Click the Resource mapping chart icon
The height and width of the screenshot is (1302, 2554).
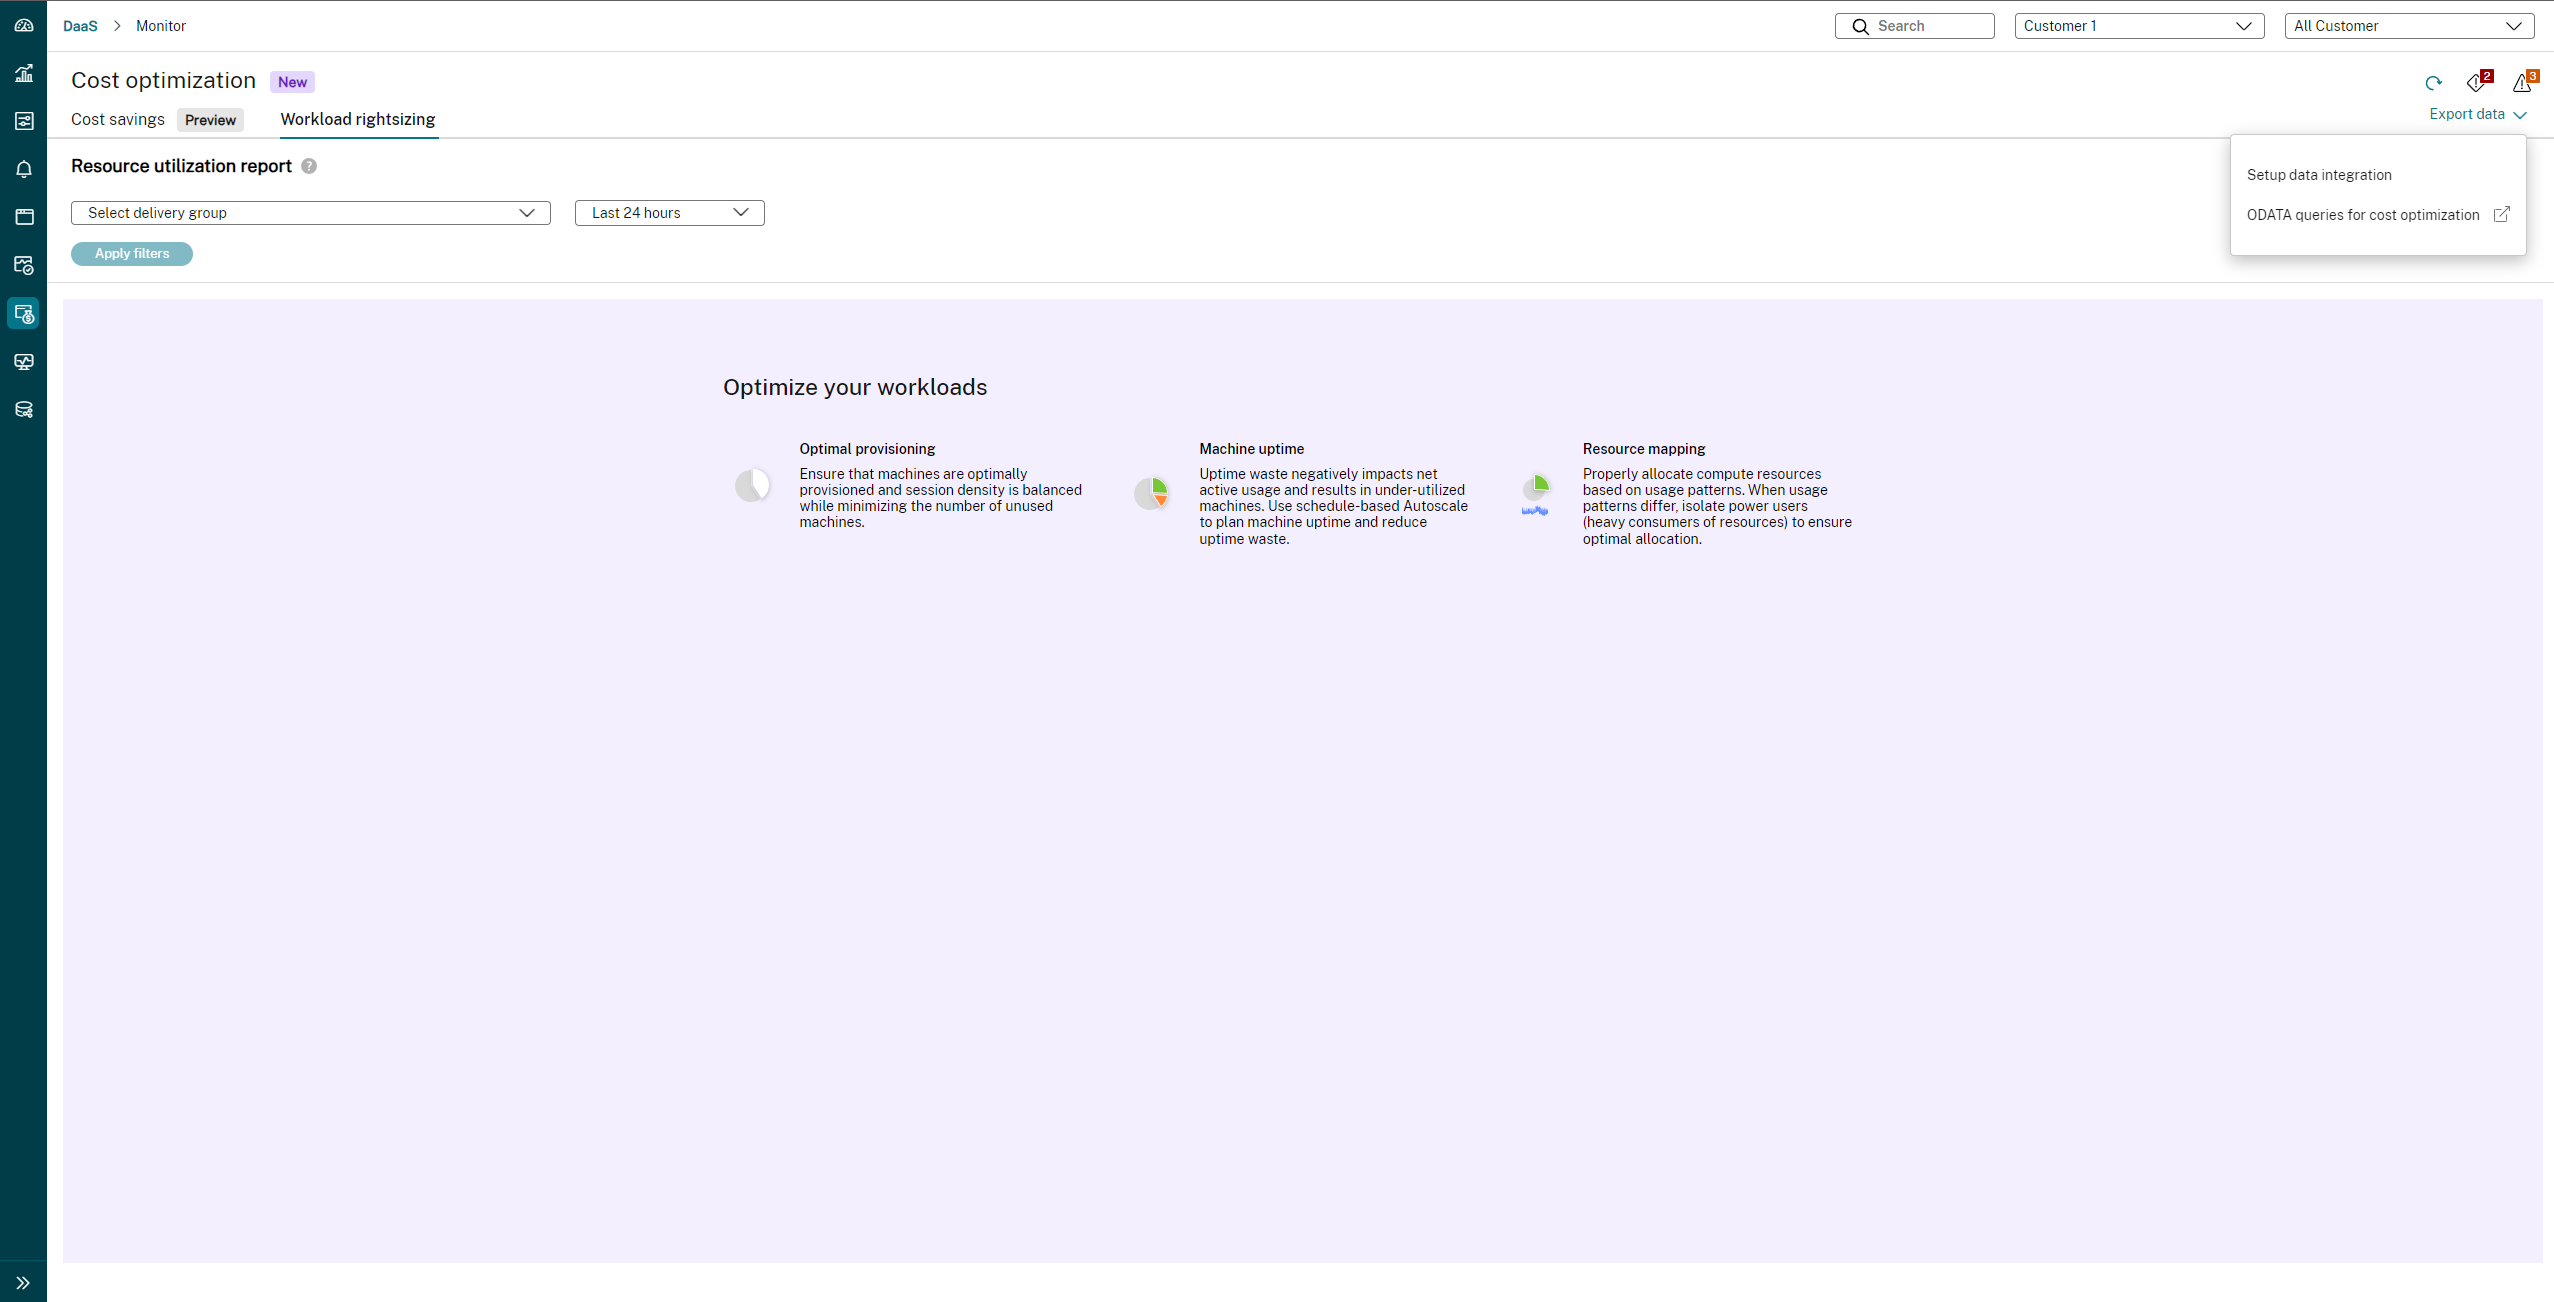click(1535, 494)
